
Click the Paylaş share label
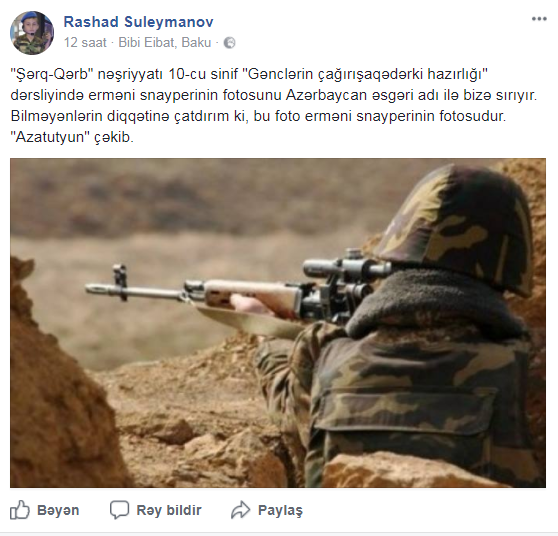[280, 510]
